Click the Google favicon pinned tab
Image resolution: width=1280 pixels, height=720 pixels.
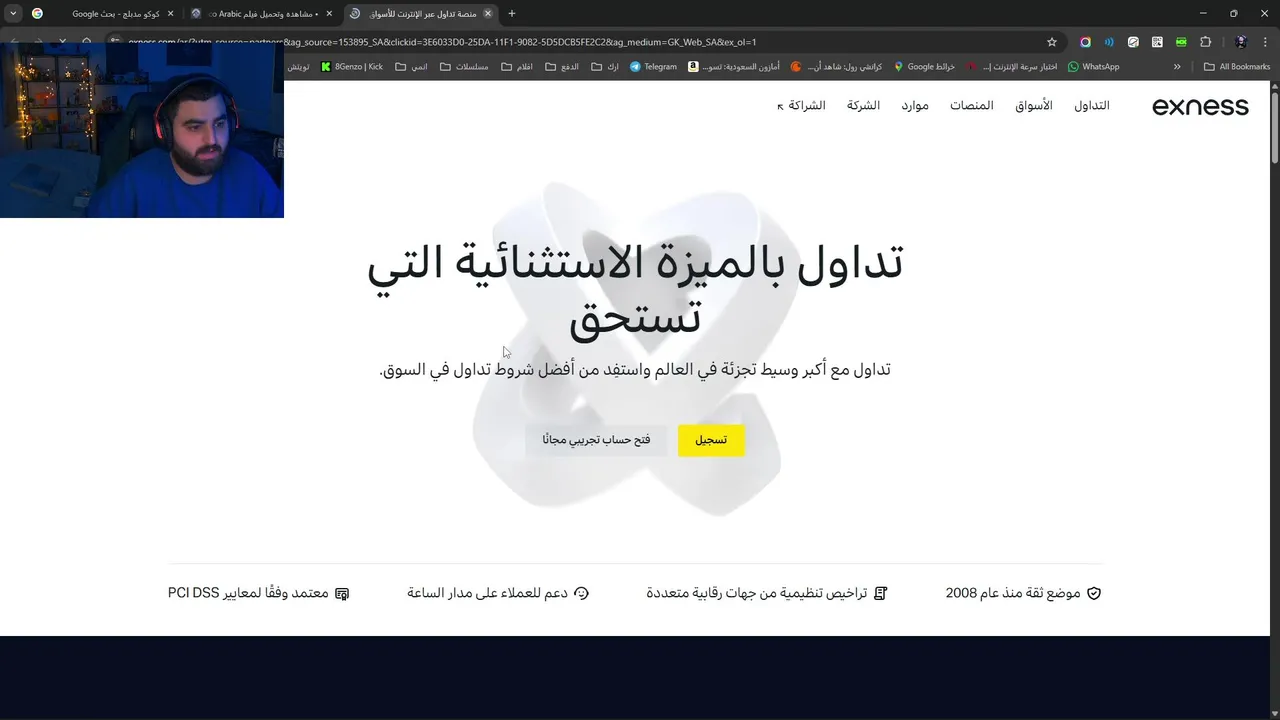pos(37,14)
